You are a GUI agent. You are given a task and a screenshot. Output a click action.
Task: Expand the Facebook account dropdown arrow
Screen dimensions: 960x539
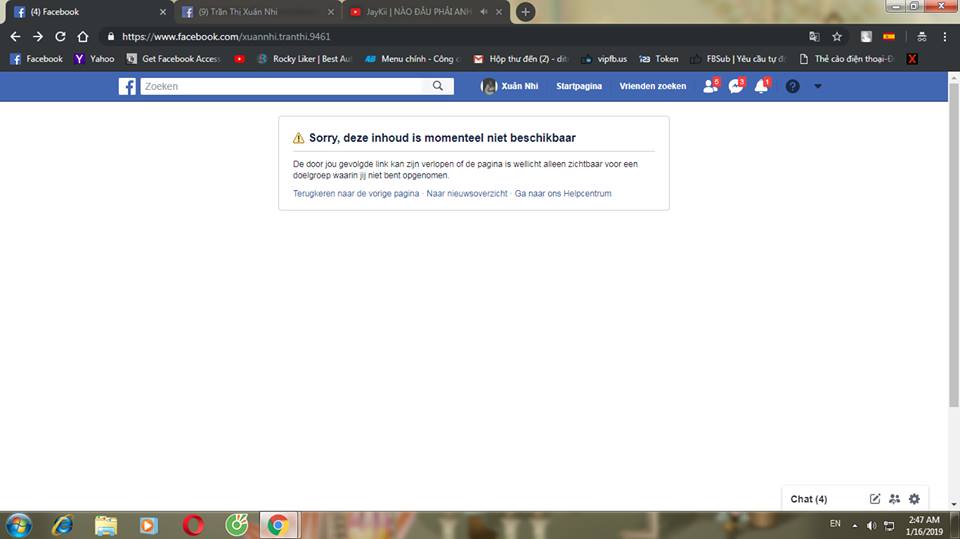tap(818, 87)
